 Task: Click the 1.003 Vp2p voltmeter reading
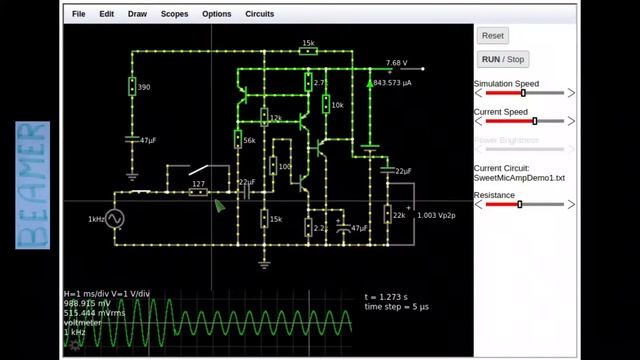pos(436,215)
